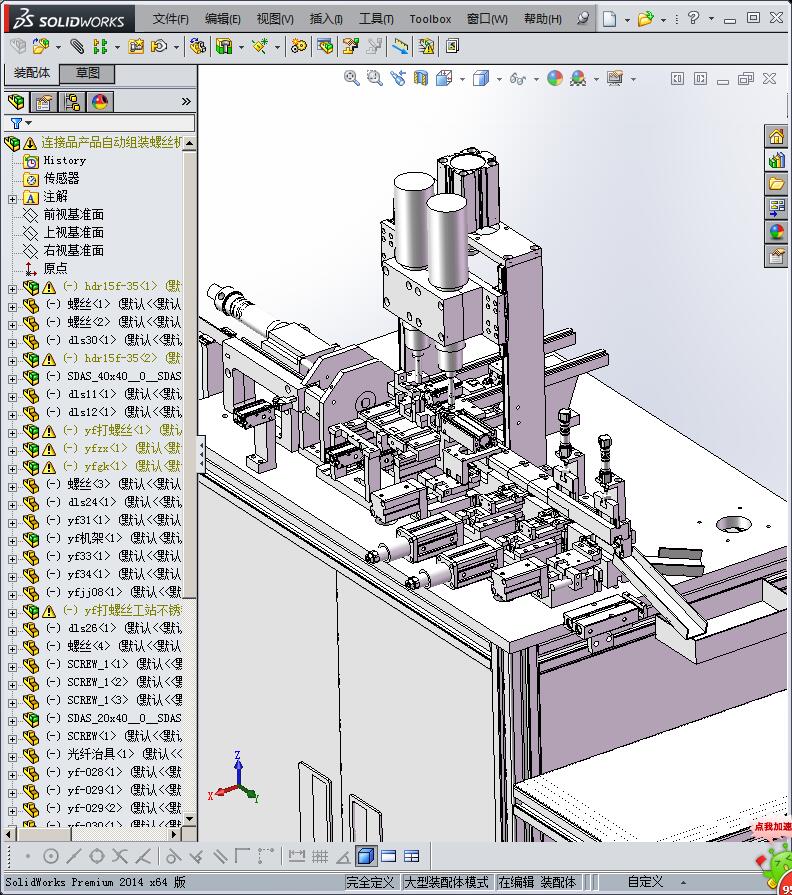
Task: Open the Design Library task pane icon
Action: click(x=776, y=160)
